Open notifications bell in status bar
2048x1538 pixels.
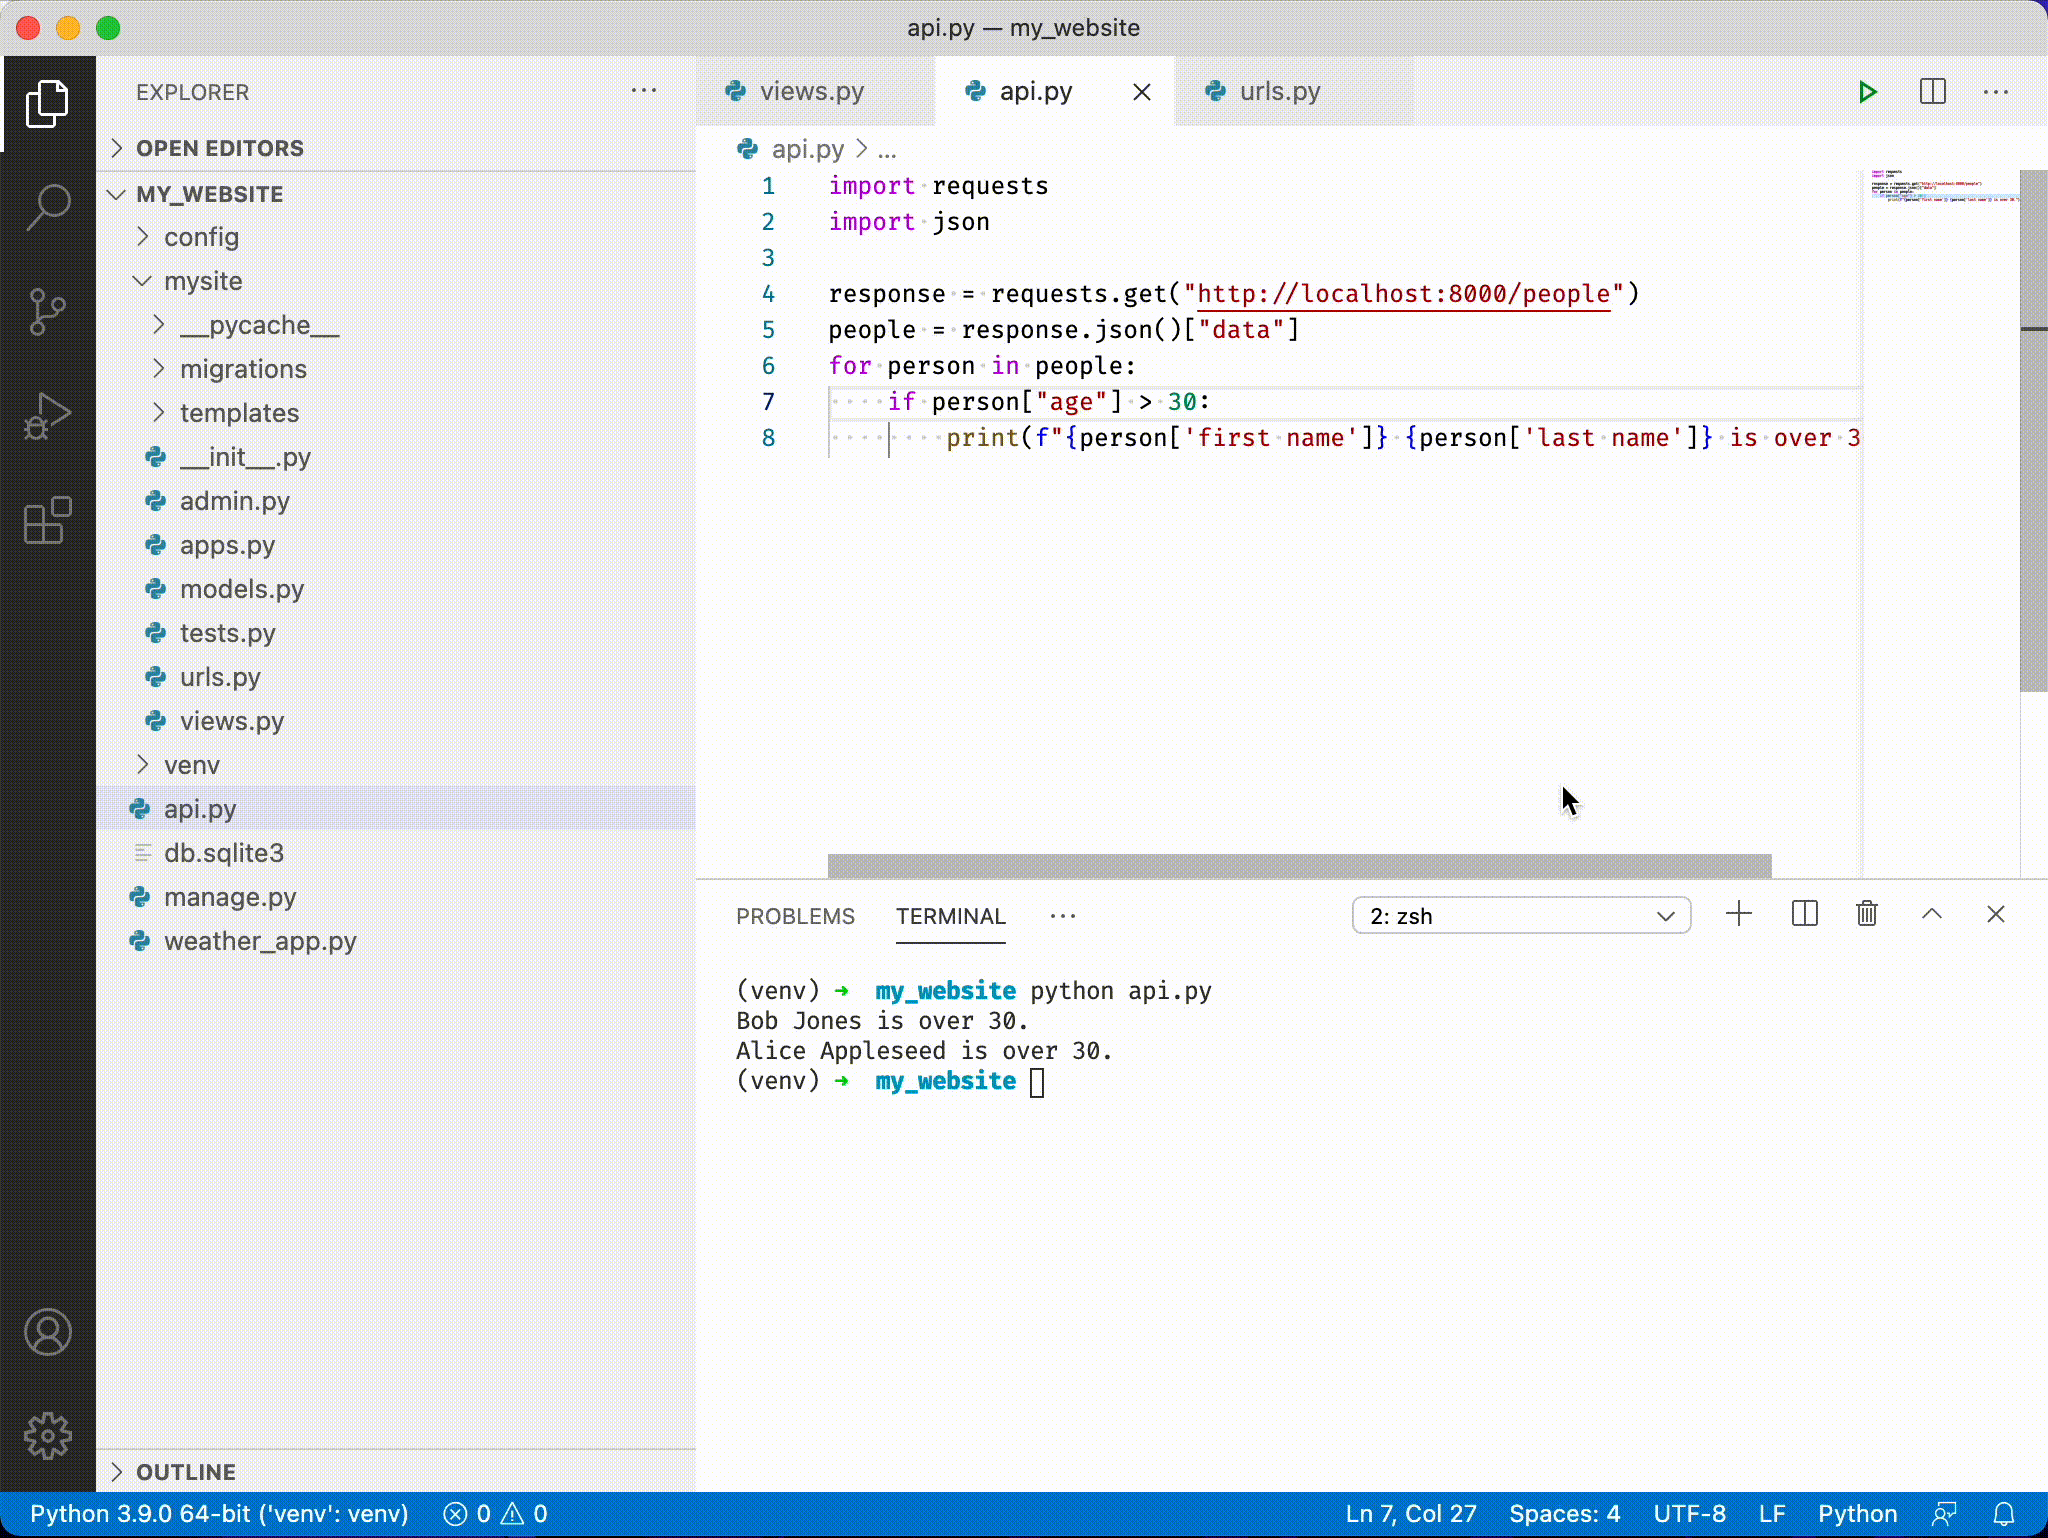click(x=2003, y=1514)
